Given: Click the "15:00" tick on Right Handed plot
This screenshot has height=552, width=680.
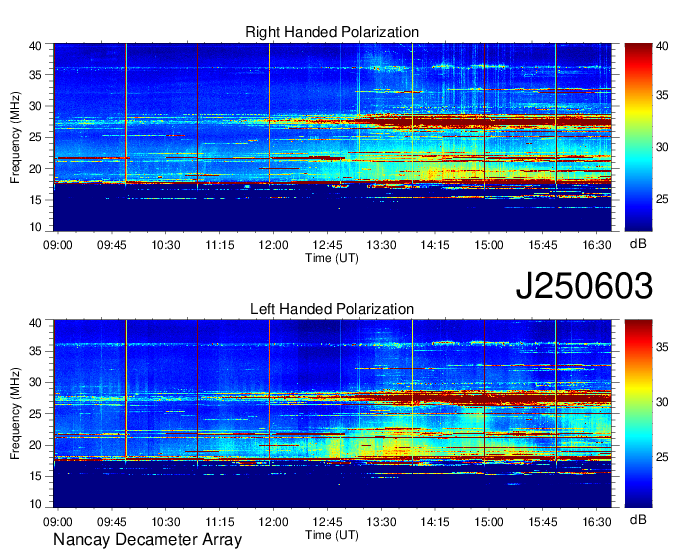Looking at the screenshot, I should point(489,245).
